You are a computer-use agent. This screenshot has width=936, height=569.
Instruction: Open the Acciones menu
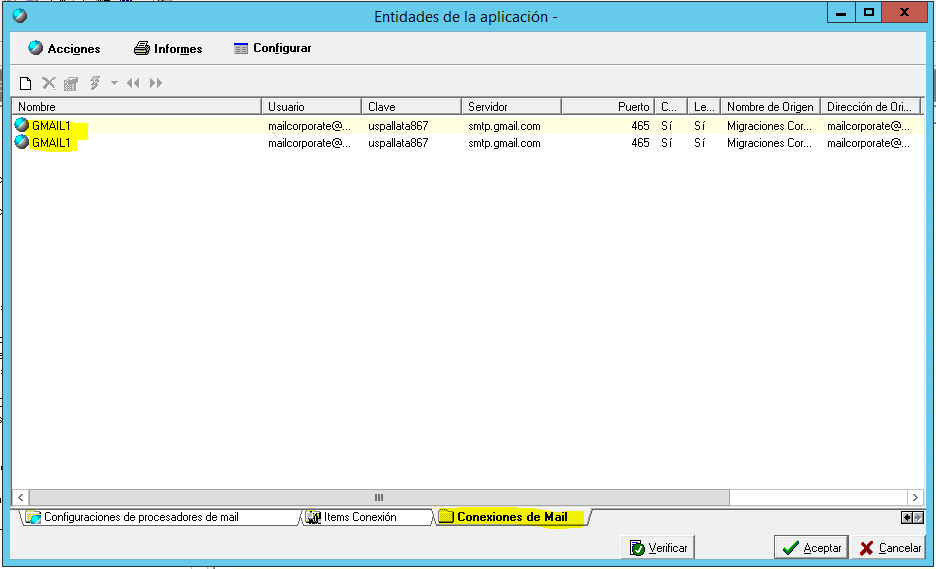click(64, 48)
